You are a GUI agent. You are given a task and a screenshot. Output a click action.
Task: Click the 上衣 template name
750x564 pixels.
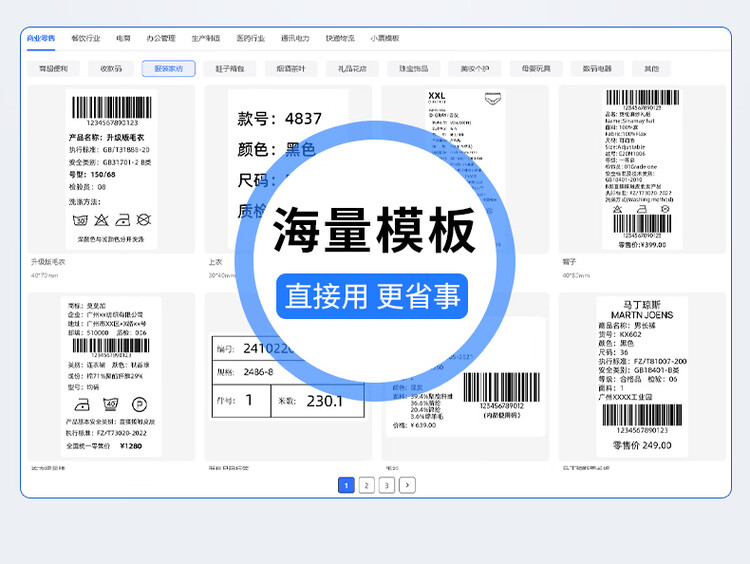pyautogui.click(x=215, y=262)
